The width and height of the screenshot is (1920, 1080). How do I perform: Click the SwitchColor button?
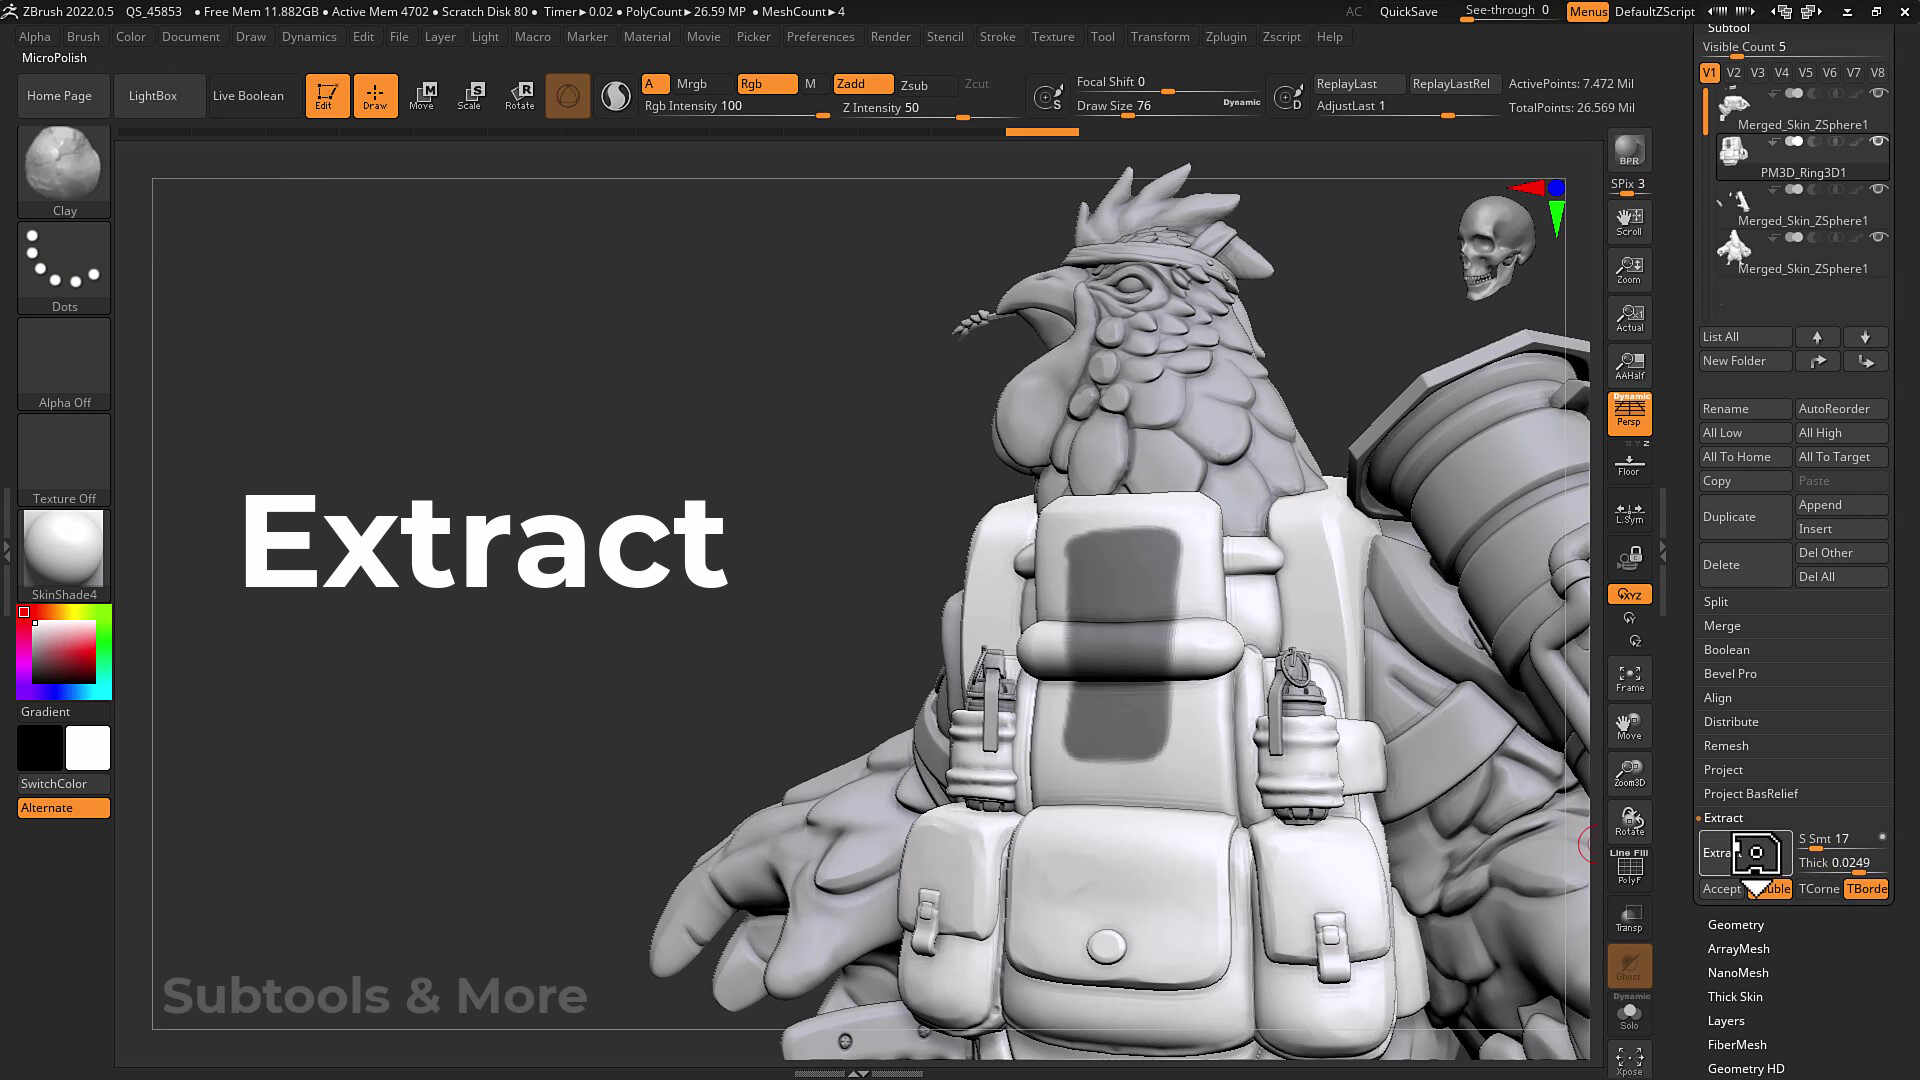(x=64, y=784)
